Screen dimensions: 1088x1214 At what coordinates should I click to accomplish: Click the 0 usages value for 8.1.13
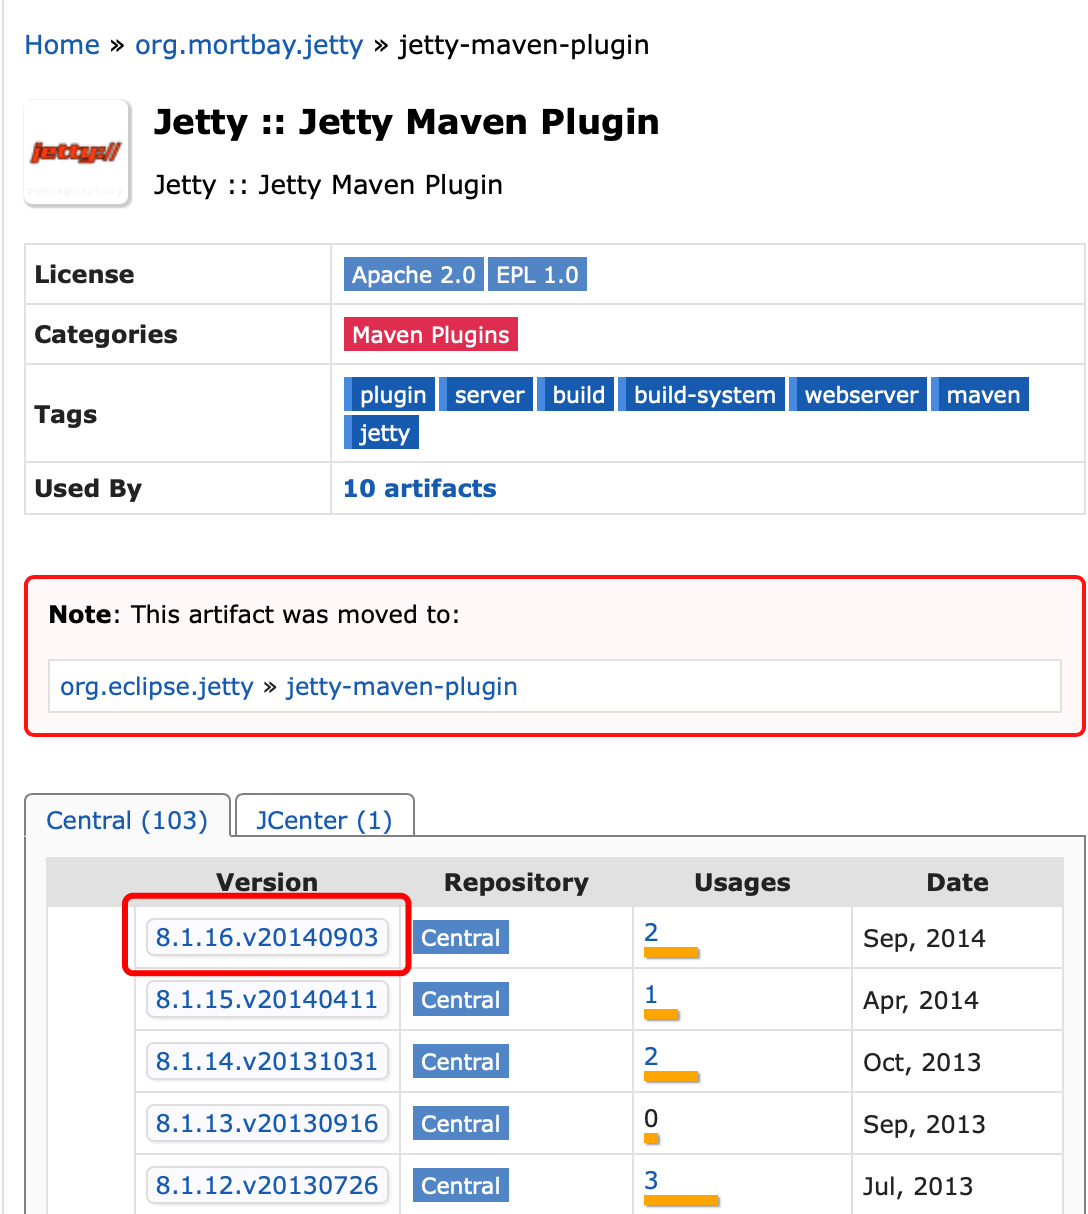pyautogui.click(x=651, y=1119)
